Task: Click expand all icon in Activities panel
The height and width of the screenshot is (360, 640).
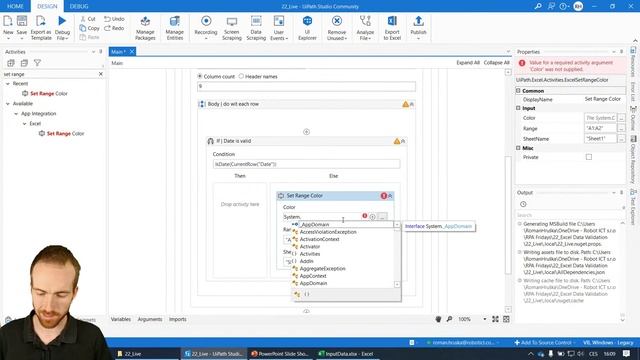Action: coord(11,63)
